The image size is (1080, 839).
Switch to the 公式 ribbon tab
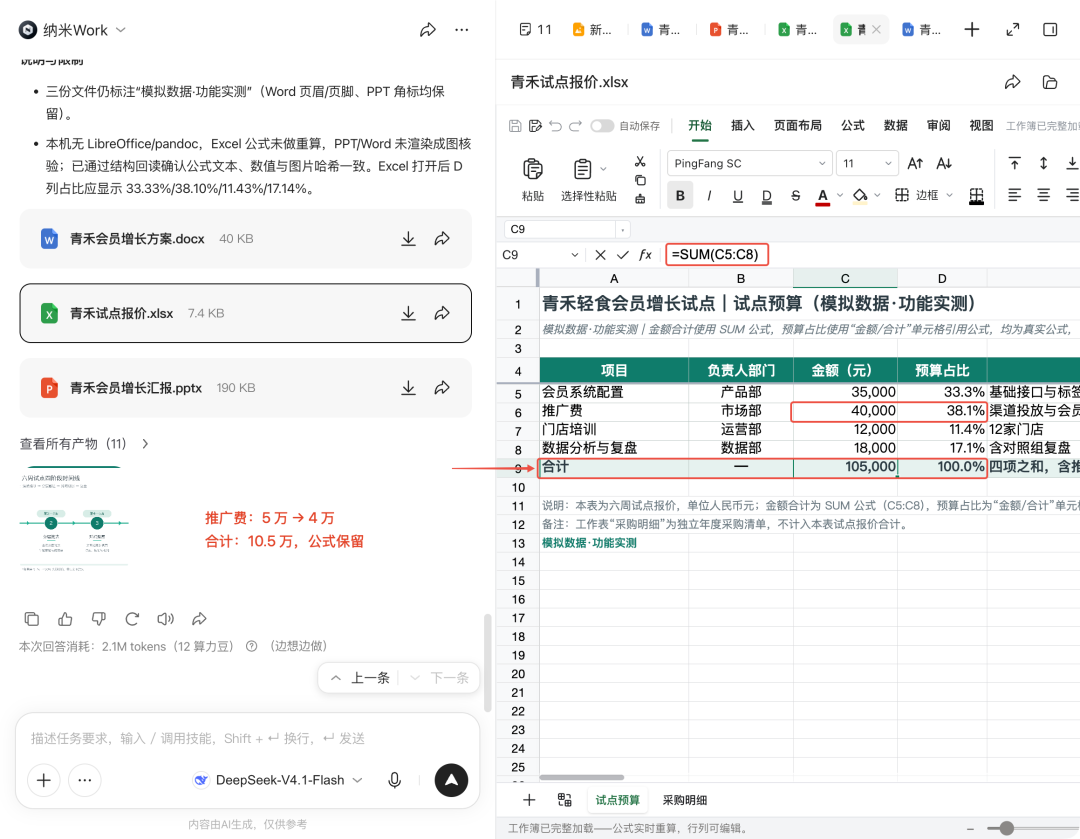point(852,125)
